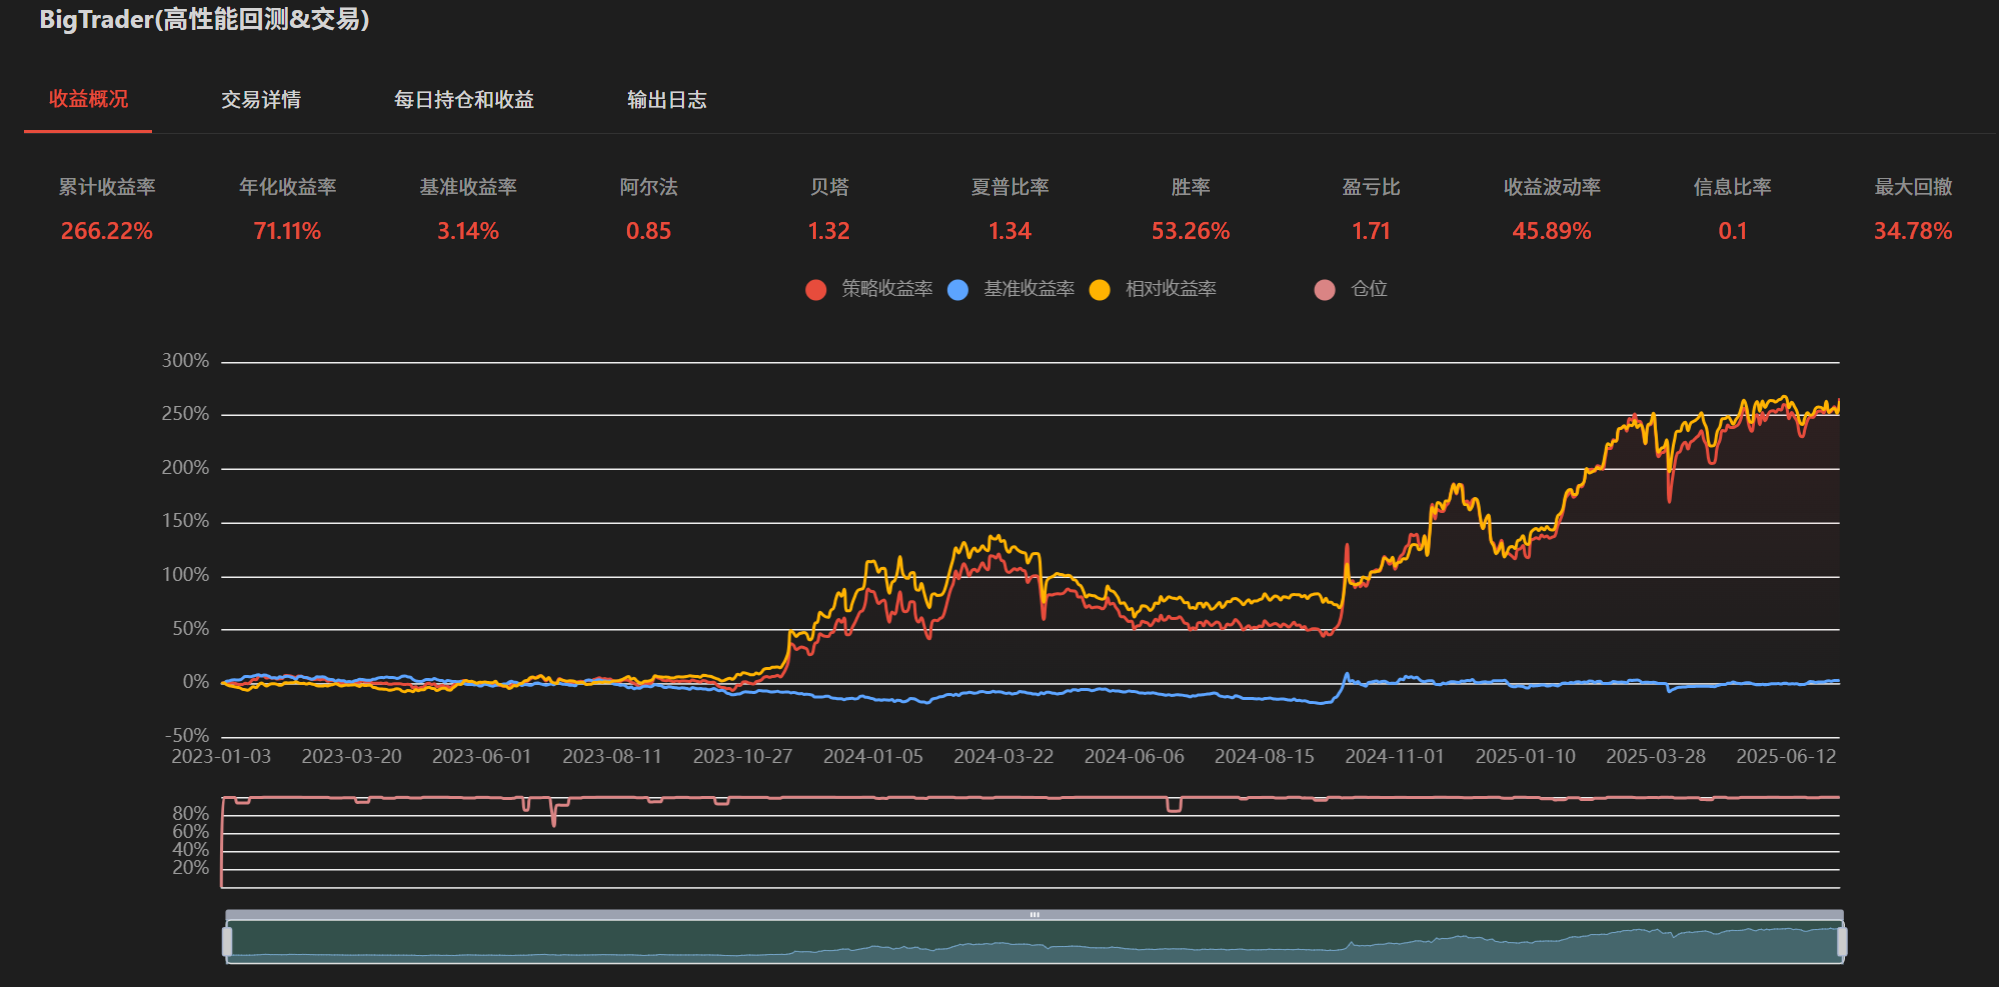Click the 累计收益率 value 266.22%
This screenshot has width=1999, height=987.
[x=107, y=231]
